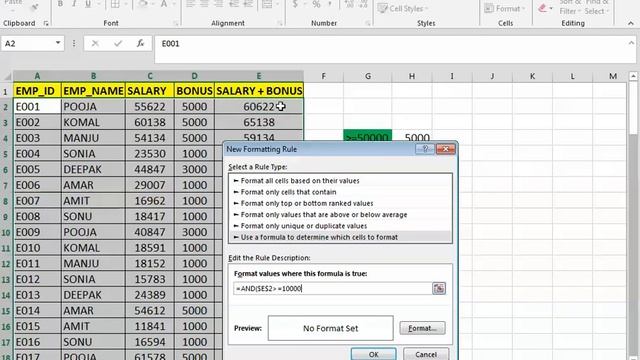Click OK in New Formatting Rule dialog
Viewport: 640px width, 360px height.
click(x=373, y=354)
